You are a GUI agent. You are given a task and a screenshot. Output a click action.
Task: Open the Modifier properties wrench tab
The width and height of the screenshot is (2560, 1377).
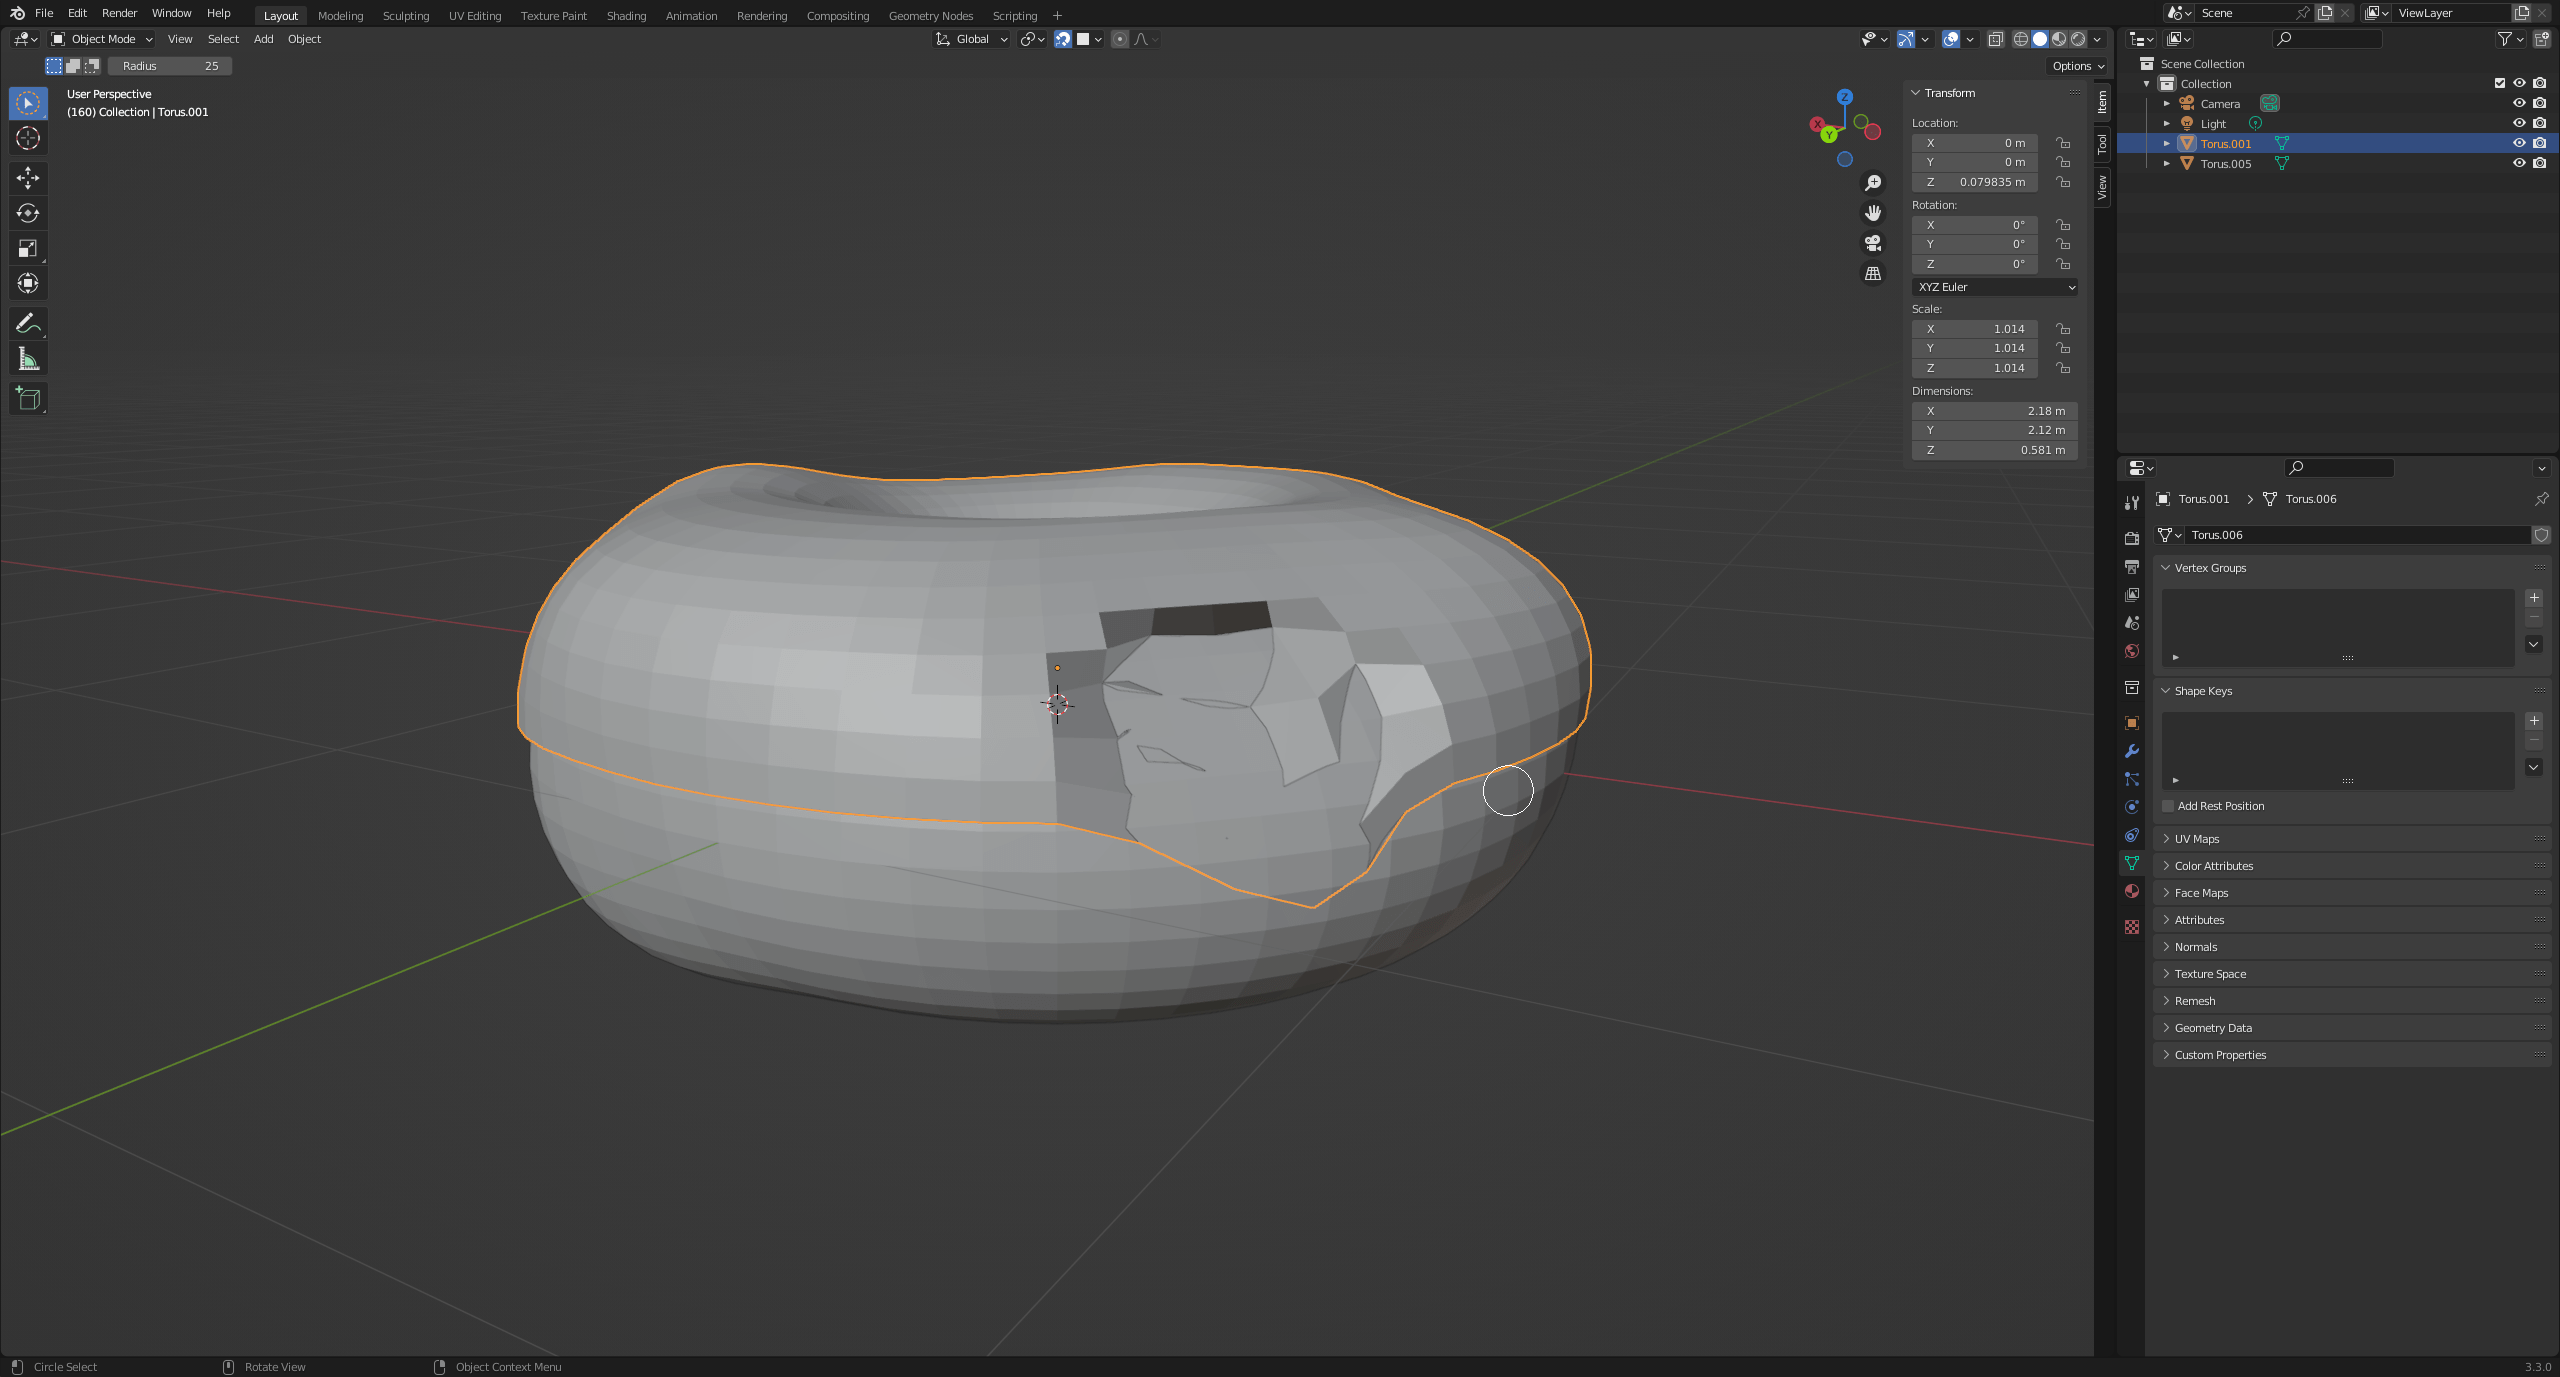coord(2132,751)
